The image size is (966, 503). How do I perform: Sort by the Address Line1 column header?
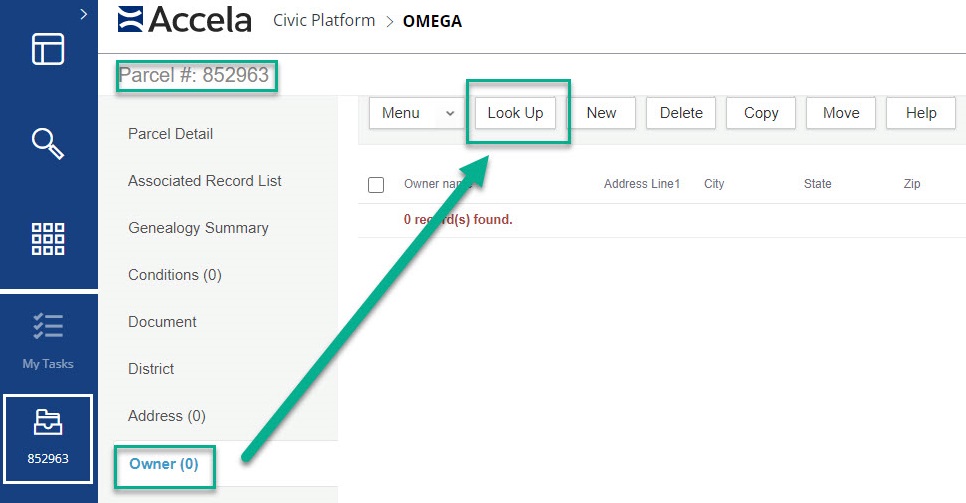pyautogui.click(x=642, y=184)
